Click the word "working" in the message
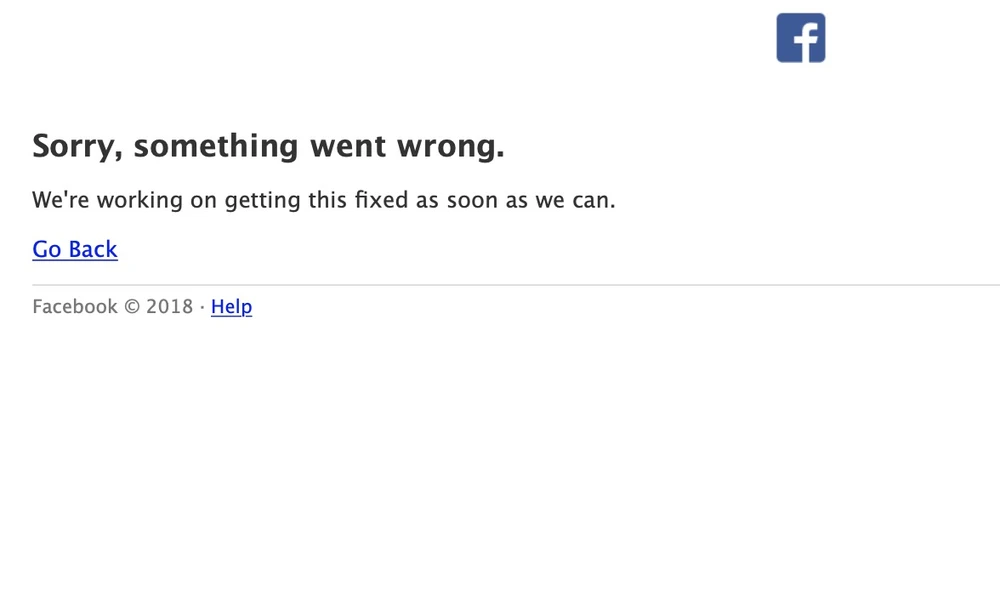1000x599 pixels. click(x=140, y=200)
